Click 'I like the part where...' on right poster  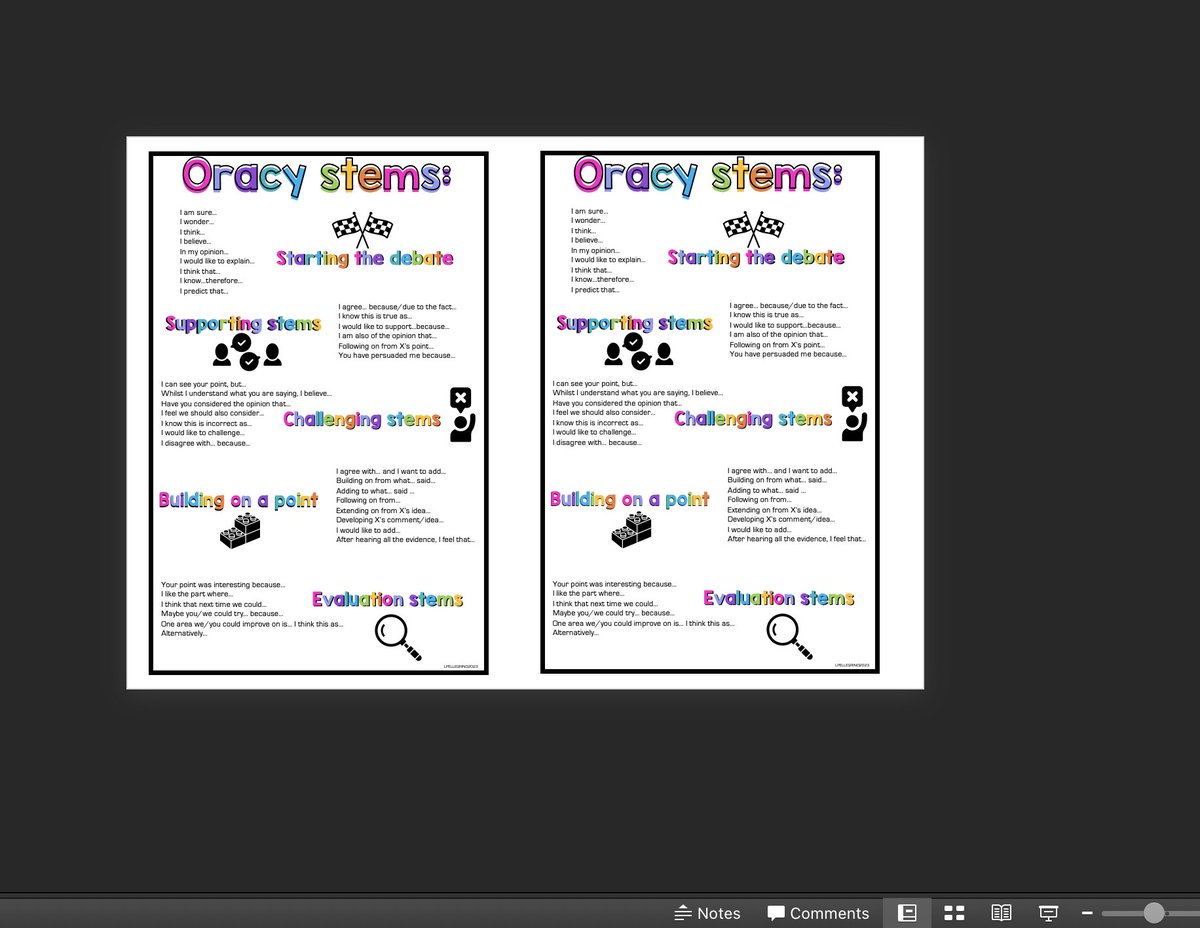pyautogui.click(x=588, y=594)
